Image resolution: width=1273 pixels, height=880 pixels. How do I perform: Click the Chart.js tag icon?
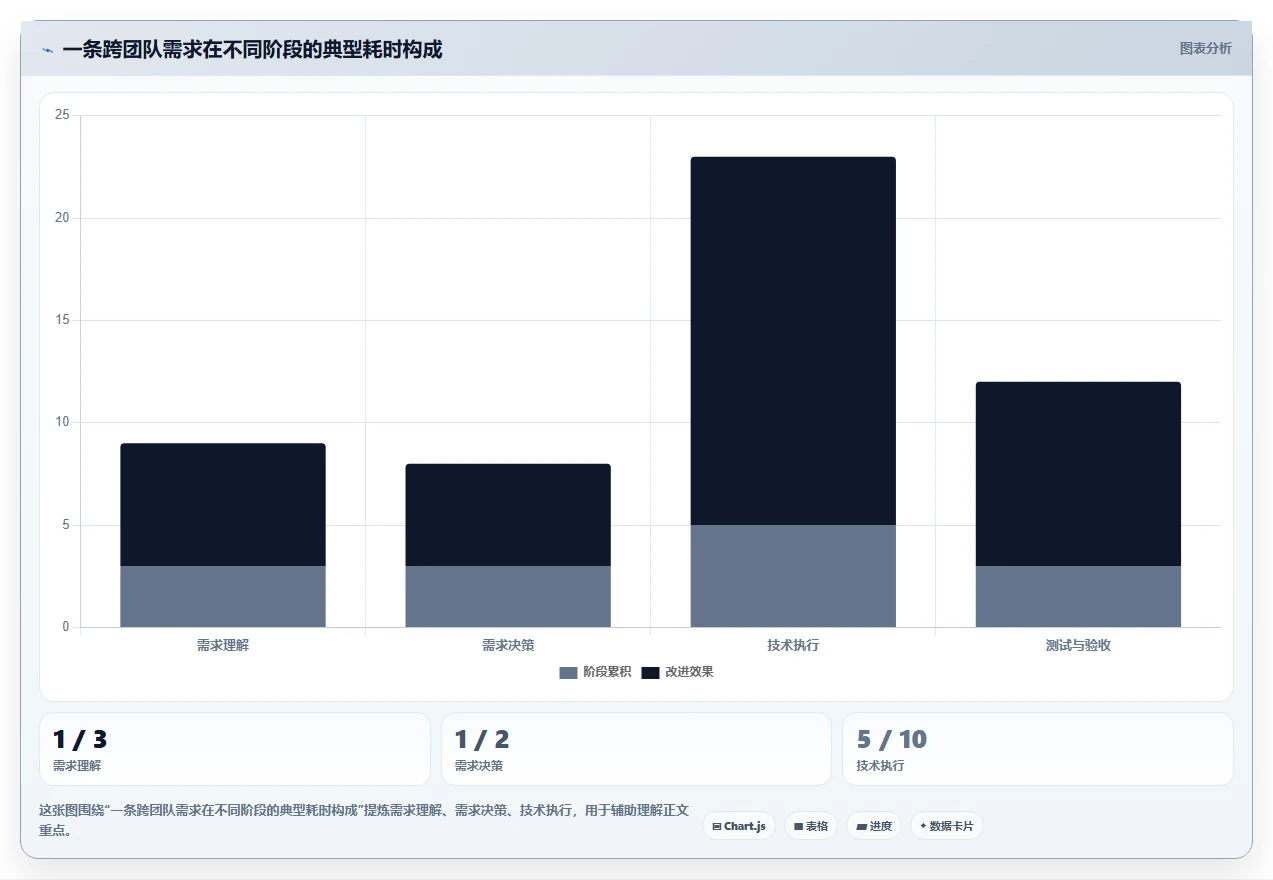click(717, 827)
